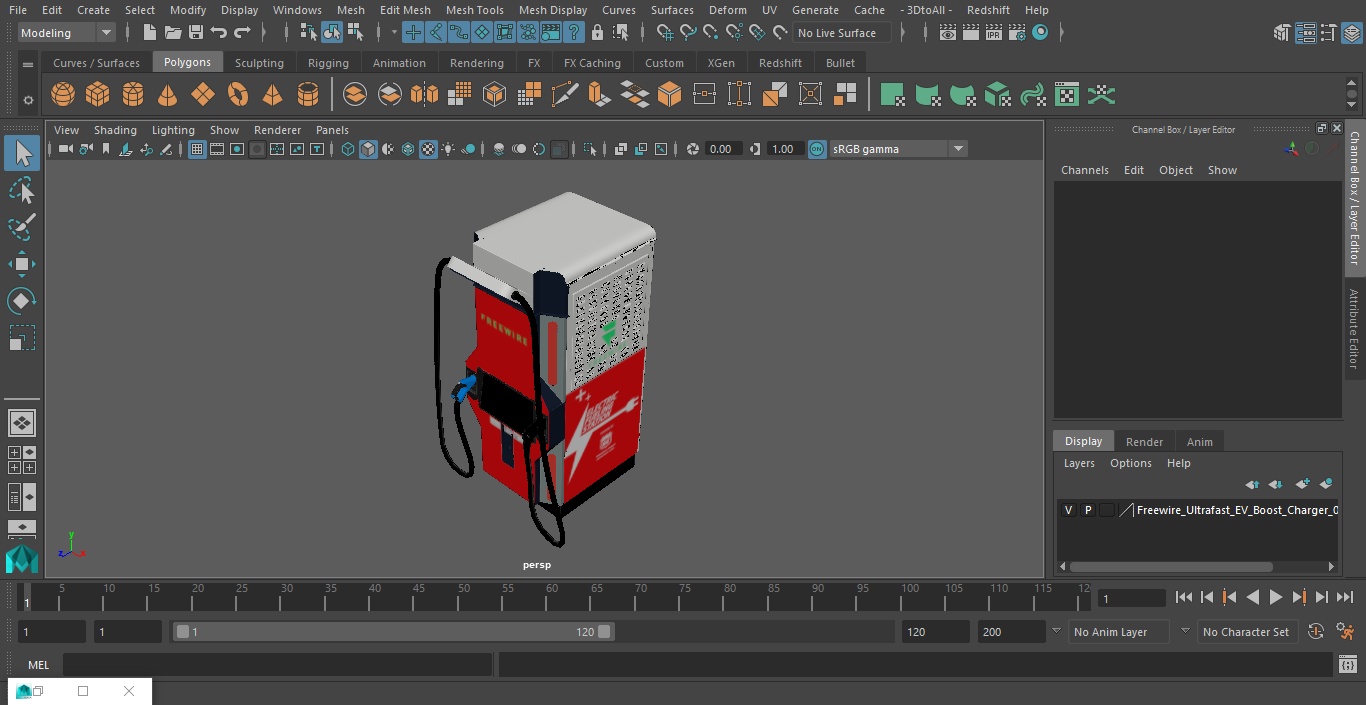1366x705 pixels.
Task: Select the Select tool arrow in toolbox
Action: pyautogui.click(x=22, y=153)
